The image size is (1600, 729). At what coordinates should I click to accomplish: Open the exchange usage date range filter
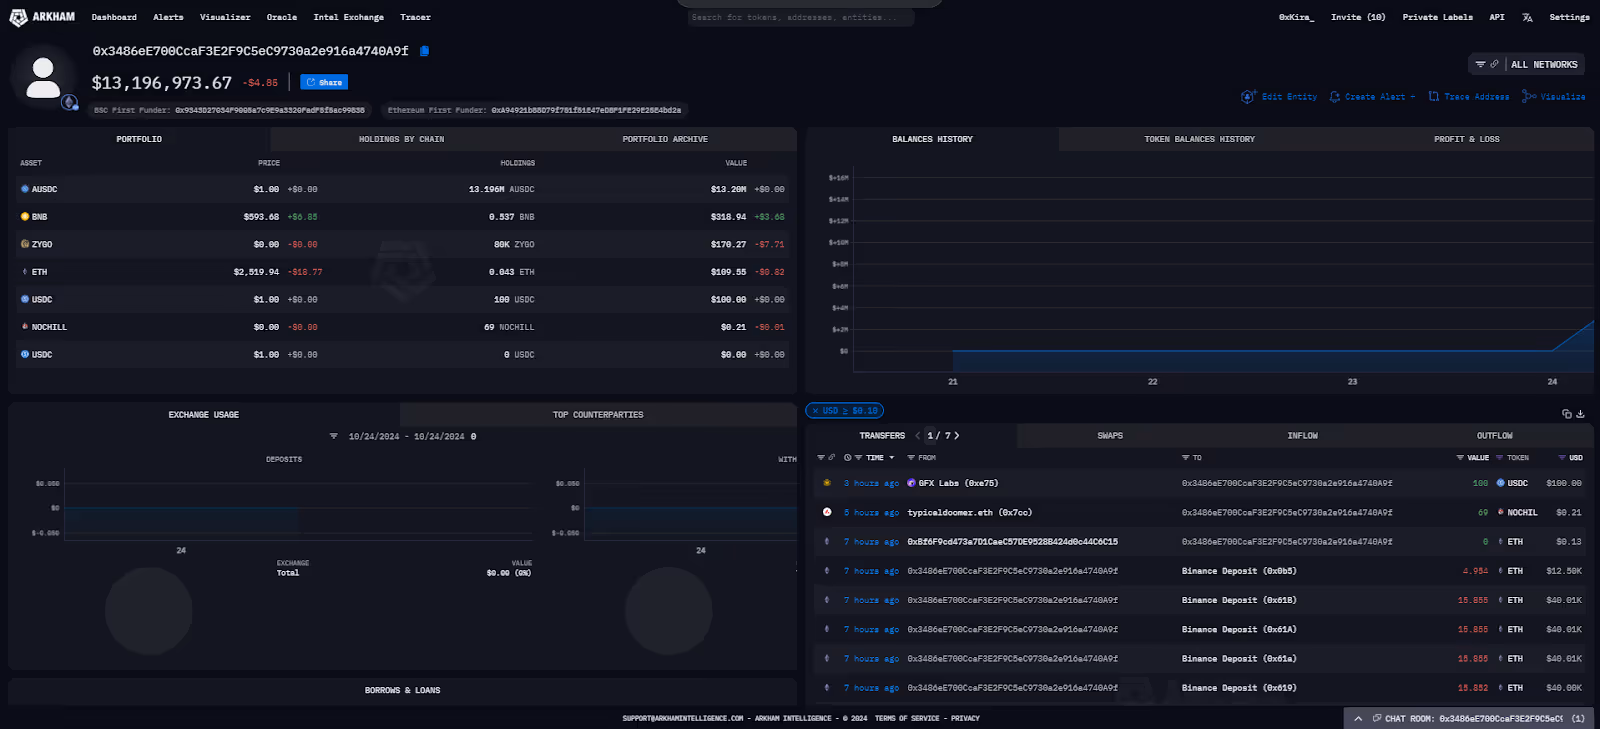[x=334, y=437]
